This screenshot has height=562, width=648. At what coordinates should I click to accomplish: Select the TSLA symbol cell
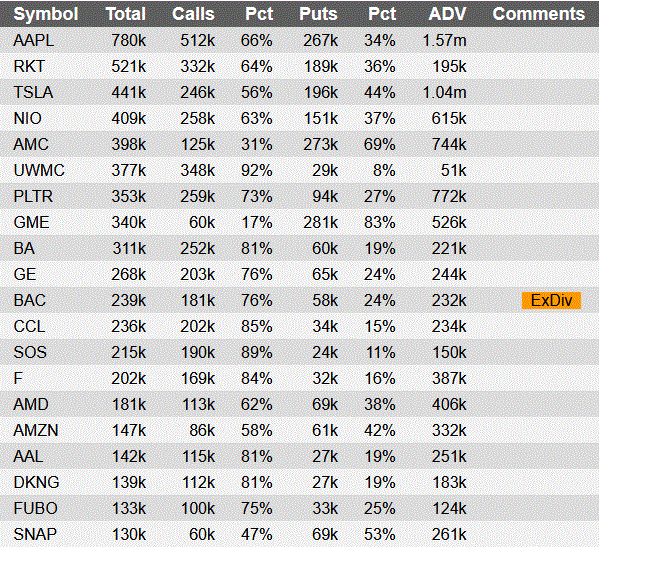[x=34, y=92]
